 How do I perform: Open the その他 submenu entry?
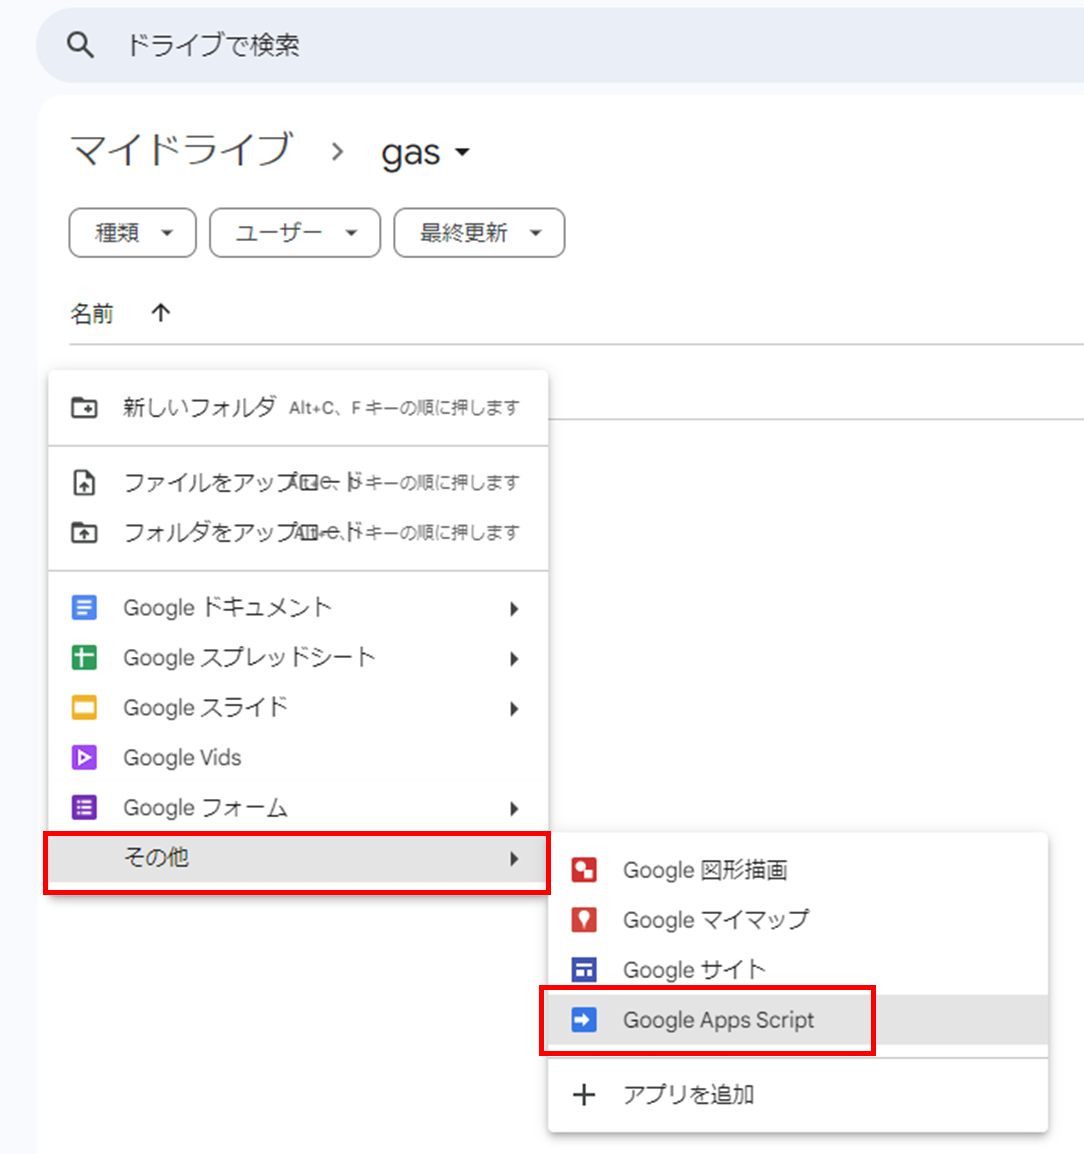click(298, 858)
